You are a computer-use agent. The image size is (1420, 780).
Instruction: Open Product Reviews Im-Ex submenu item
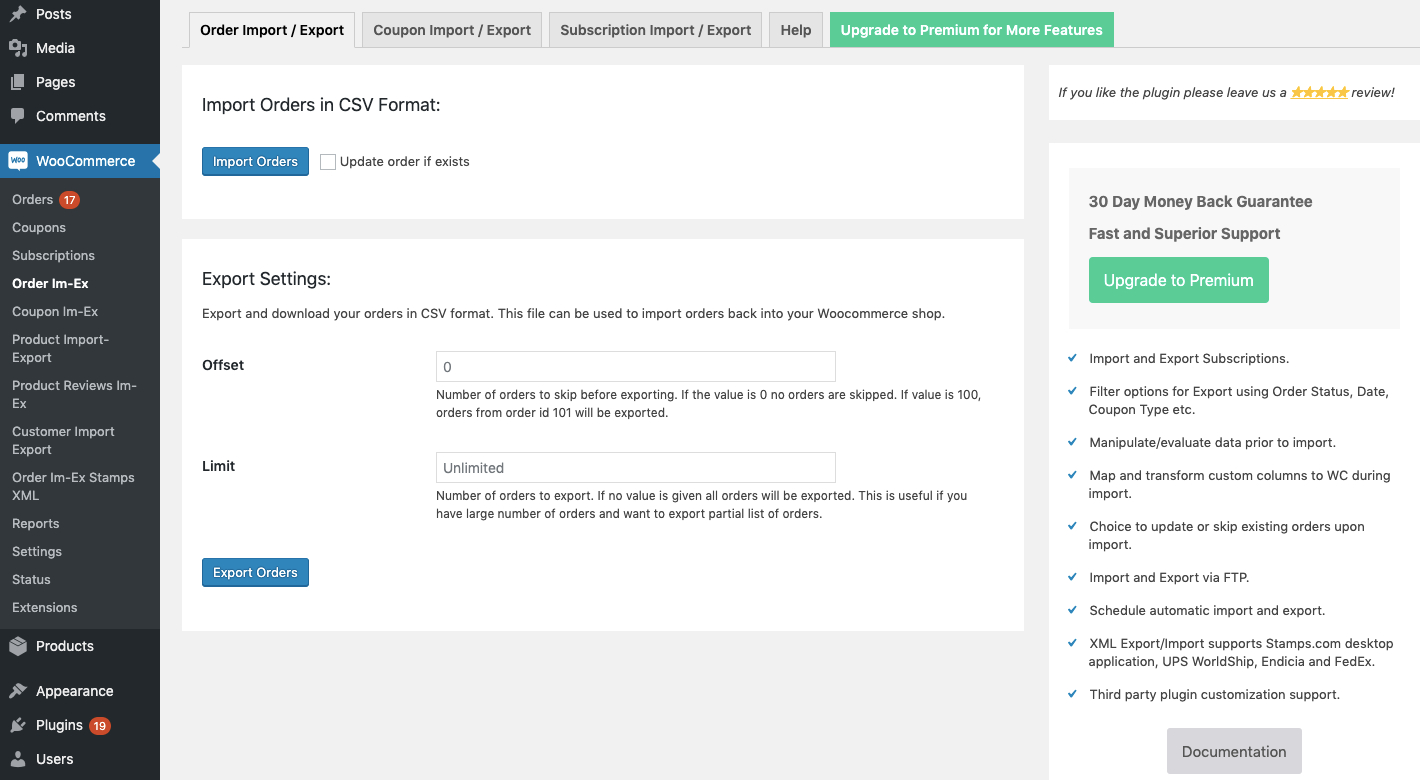[74, 395]
